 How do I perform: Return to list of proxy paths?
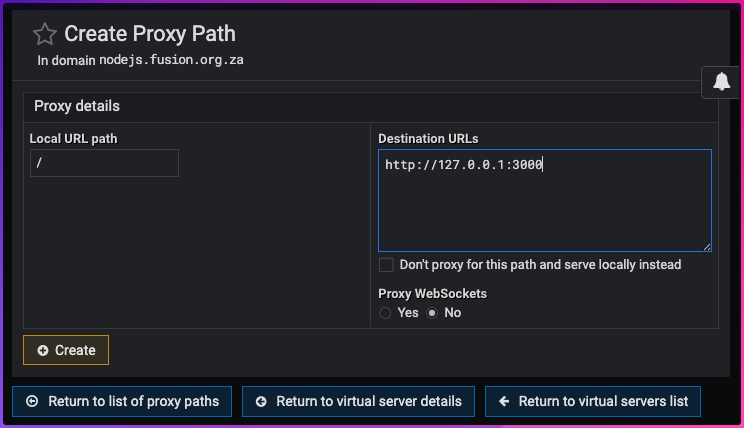click(132, 401)
